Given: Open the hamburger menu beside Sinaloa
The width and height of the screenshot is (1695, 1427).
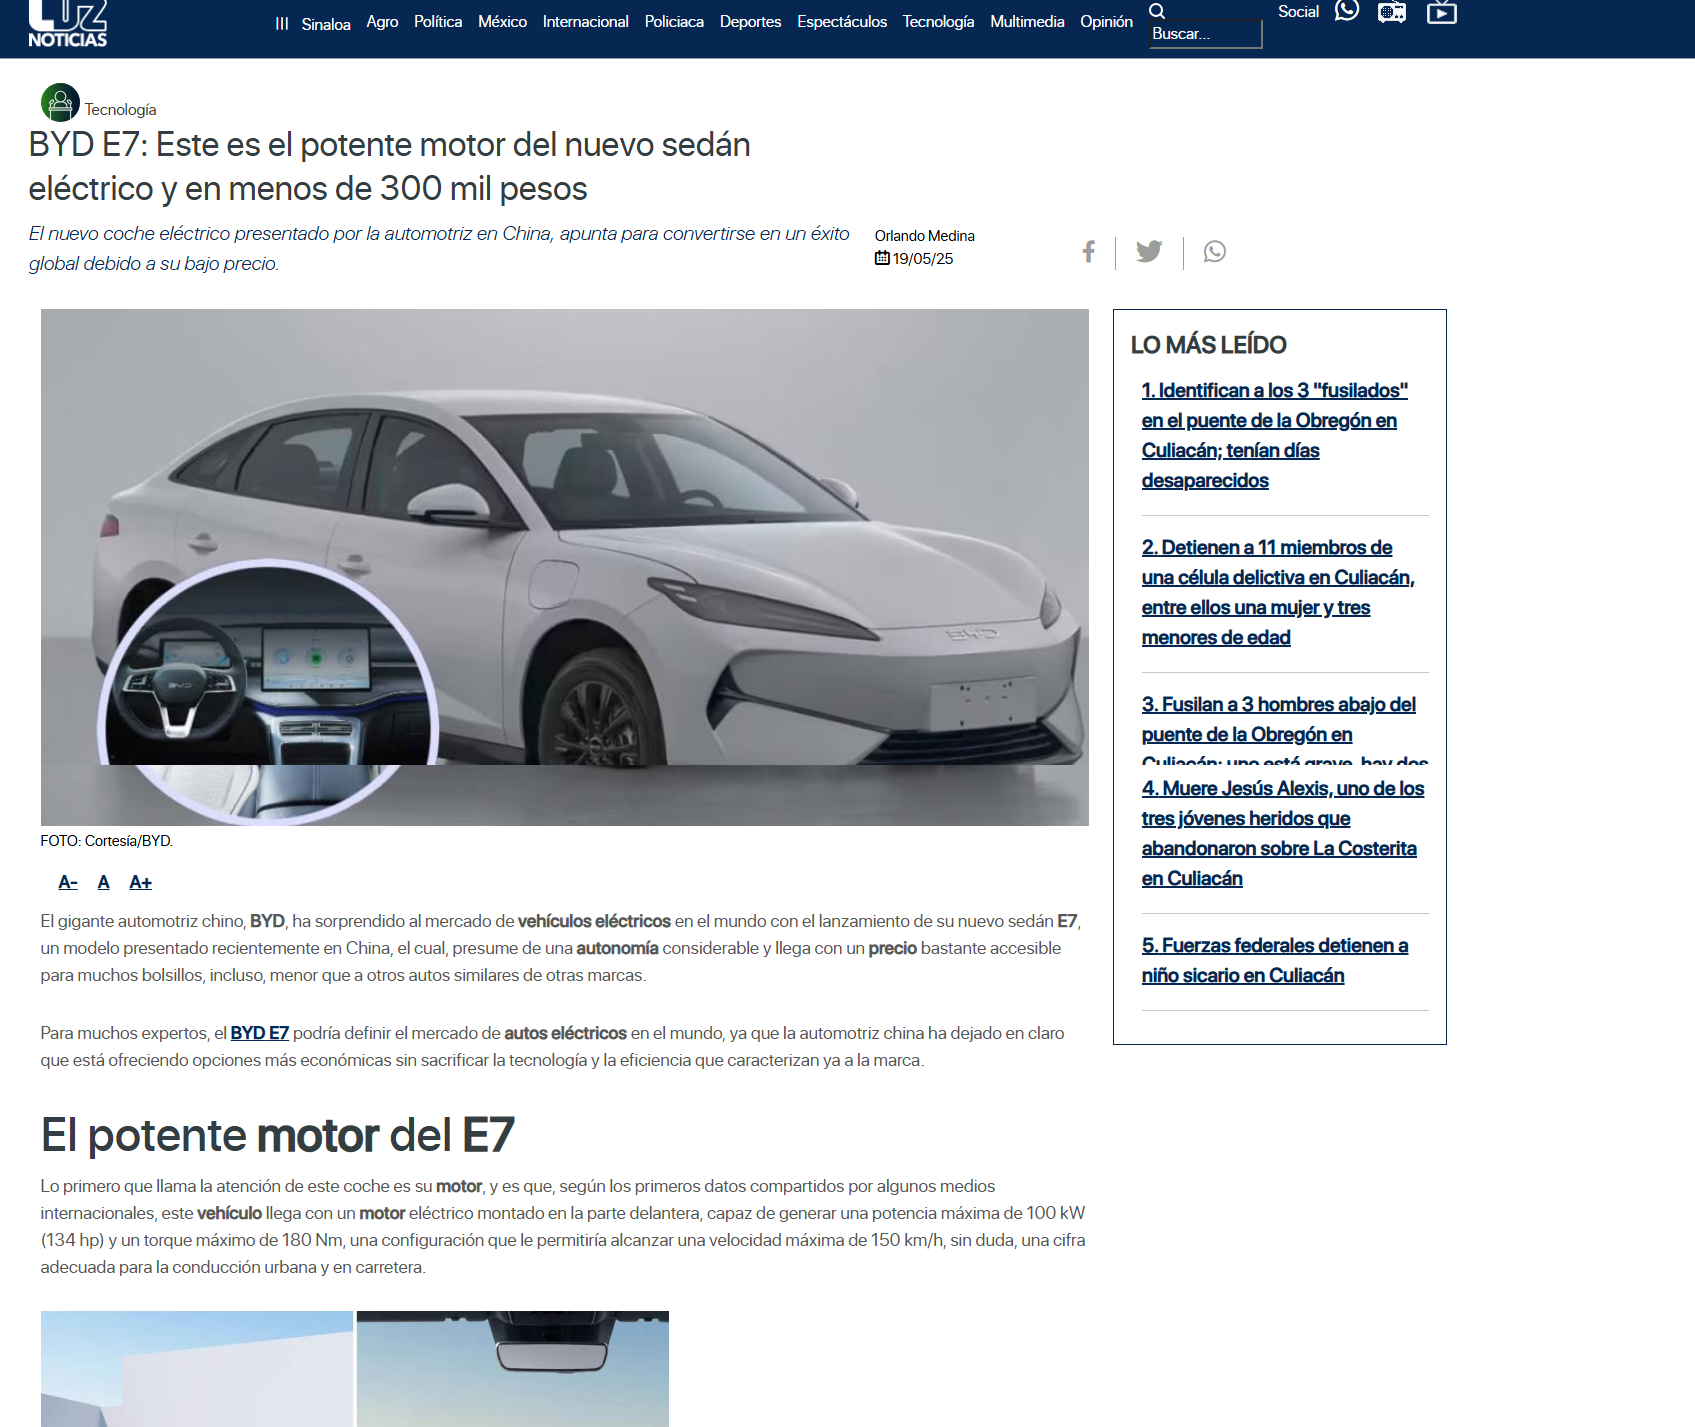Looking at the screenshot, I should (x=282, y=24).
